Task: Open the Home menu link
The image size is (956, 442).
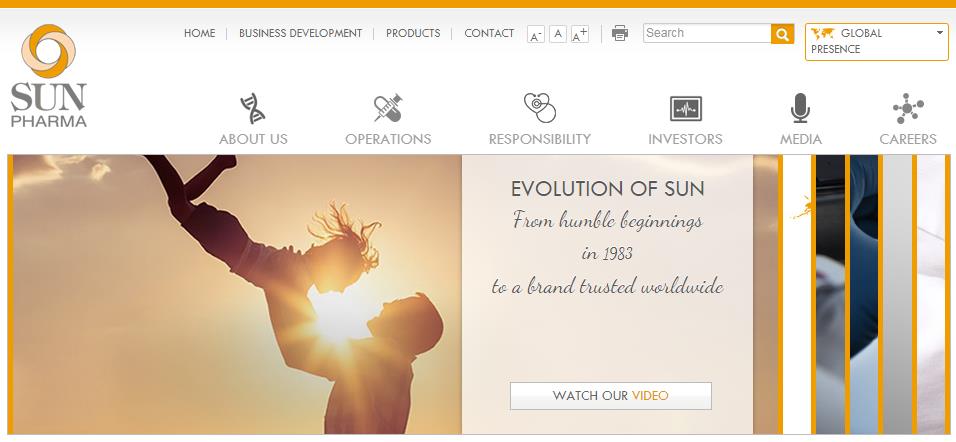Action: (x=199, y=33)
